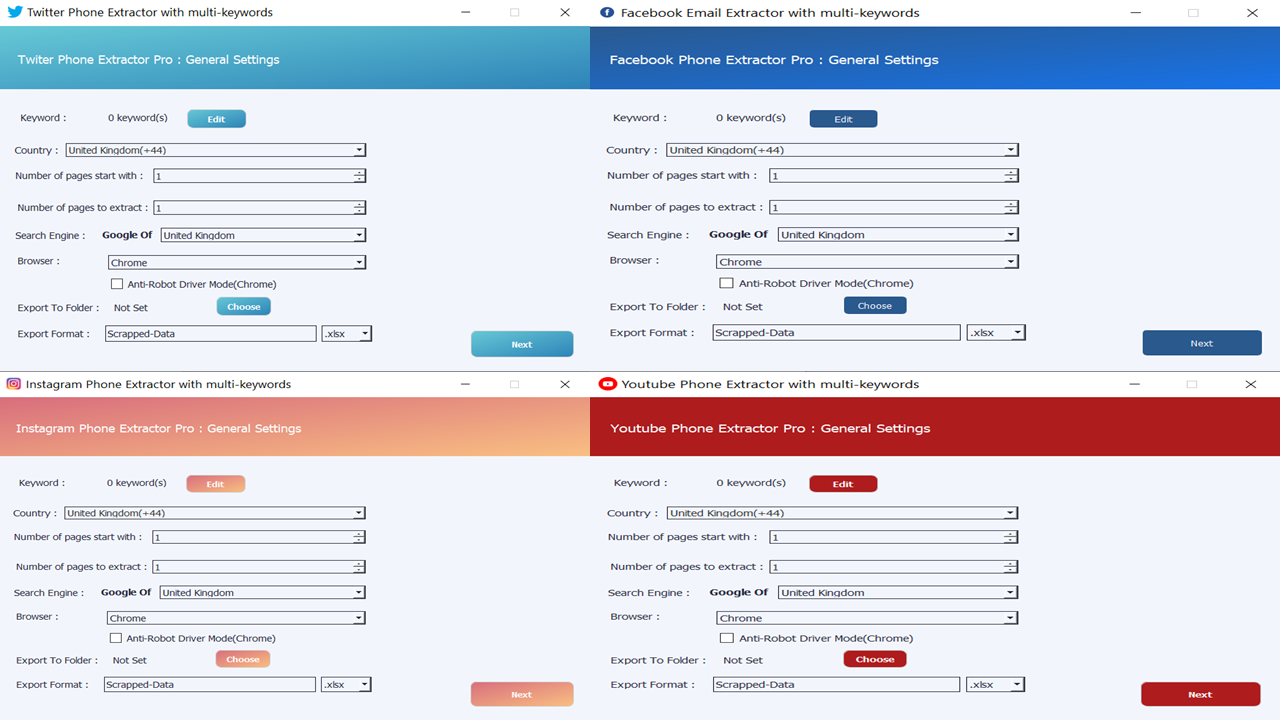Open Search Engine dropdown in Facebook window
1280x720 pixels.
coord(898,235)
